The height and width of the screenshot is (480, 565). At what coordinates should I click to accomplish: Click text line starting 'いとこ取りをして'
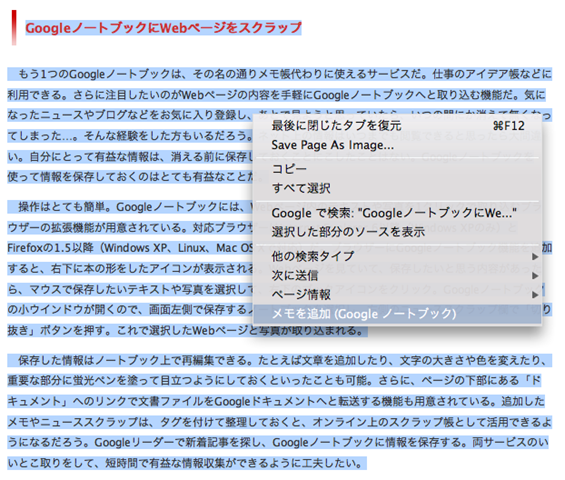[x=187, y=463]
